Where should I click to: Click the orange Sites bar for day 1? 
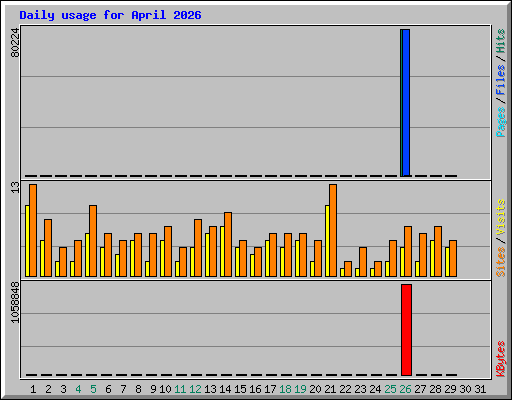[33, 230]
